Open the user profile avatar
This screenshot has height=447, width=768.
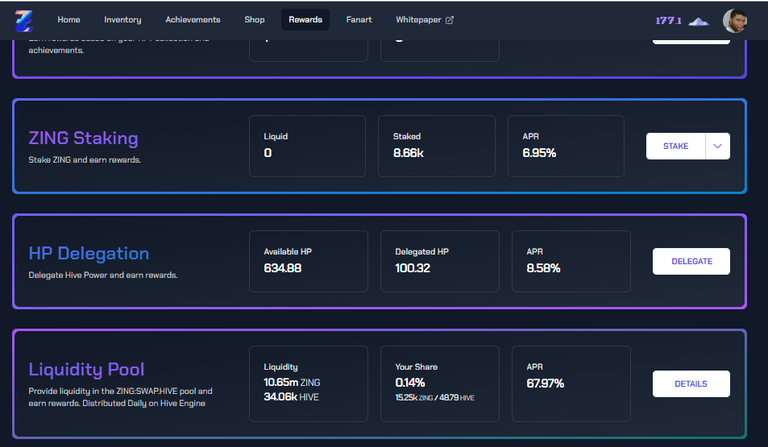coord(735,21)
